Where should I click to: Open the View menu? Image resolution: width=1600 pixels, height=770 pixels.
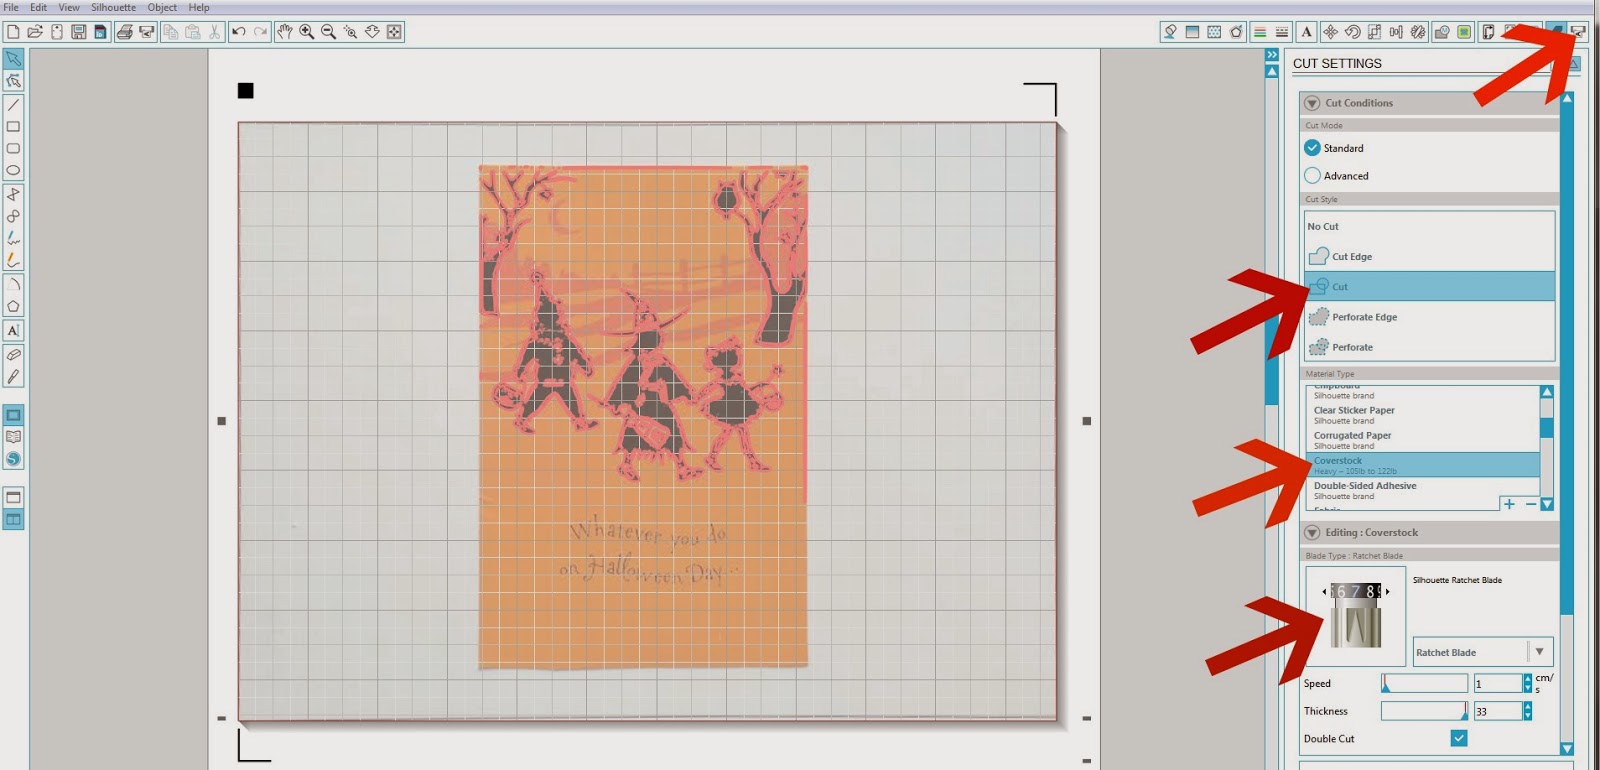coord(69,7)
